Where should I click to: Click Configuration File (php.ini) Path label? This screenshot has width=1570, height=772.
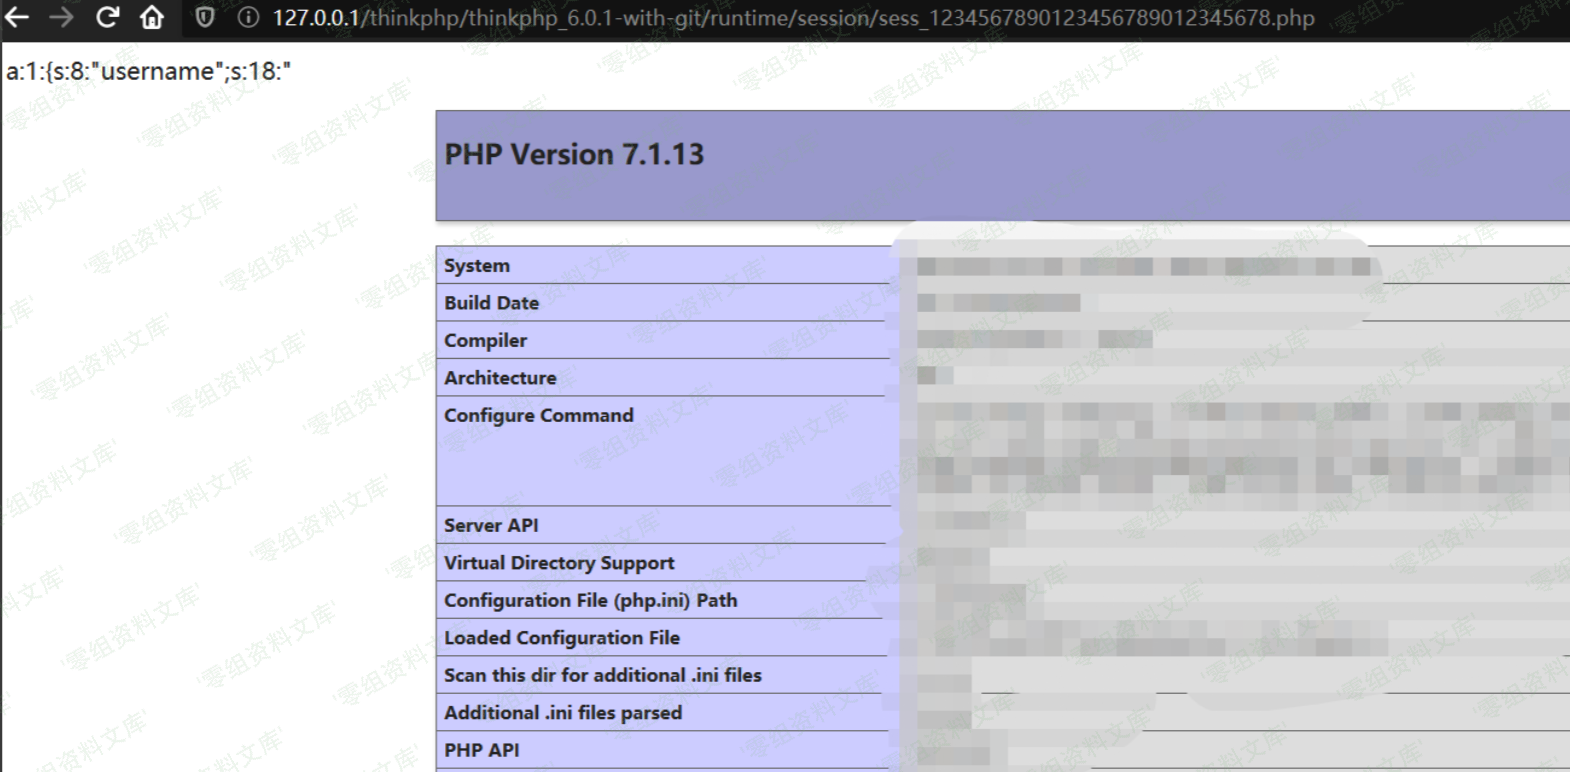590,601
